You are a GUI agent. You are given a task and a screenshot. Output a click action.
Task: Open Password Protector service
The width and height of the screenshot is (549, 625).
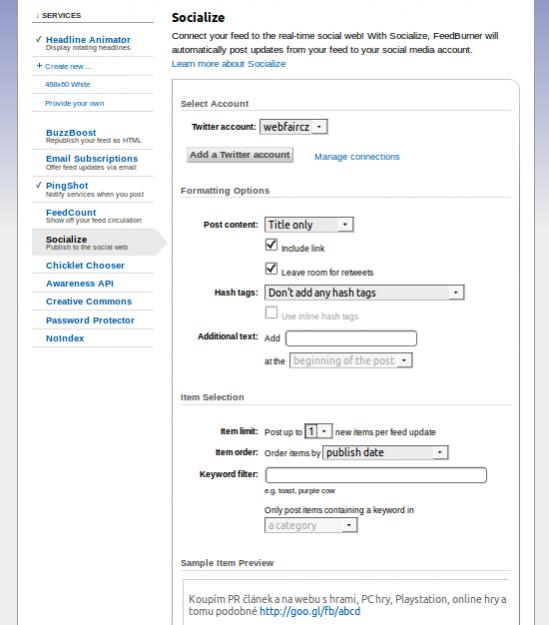[x=90, y=320]
